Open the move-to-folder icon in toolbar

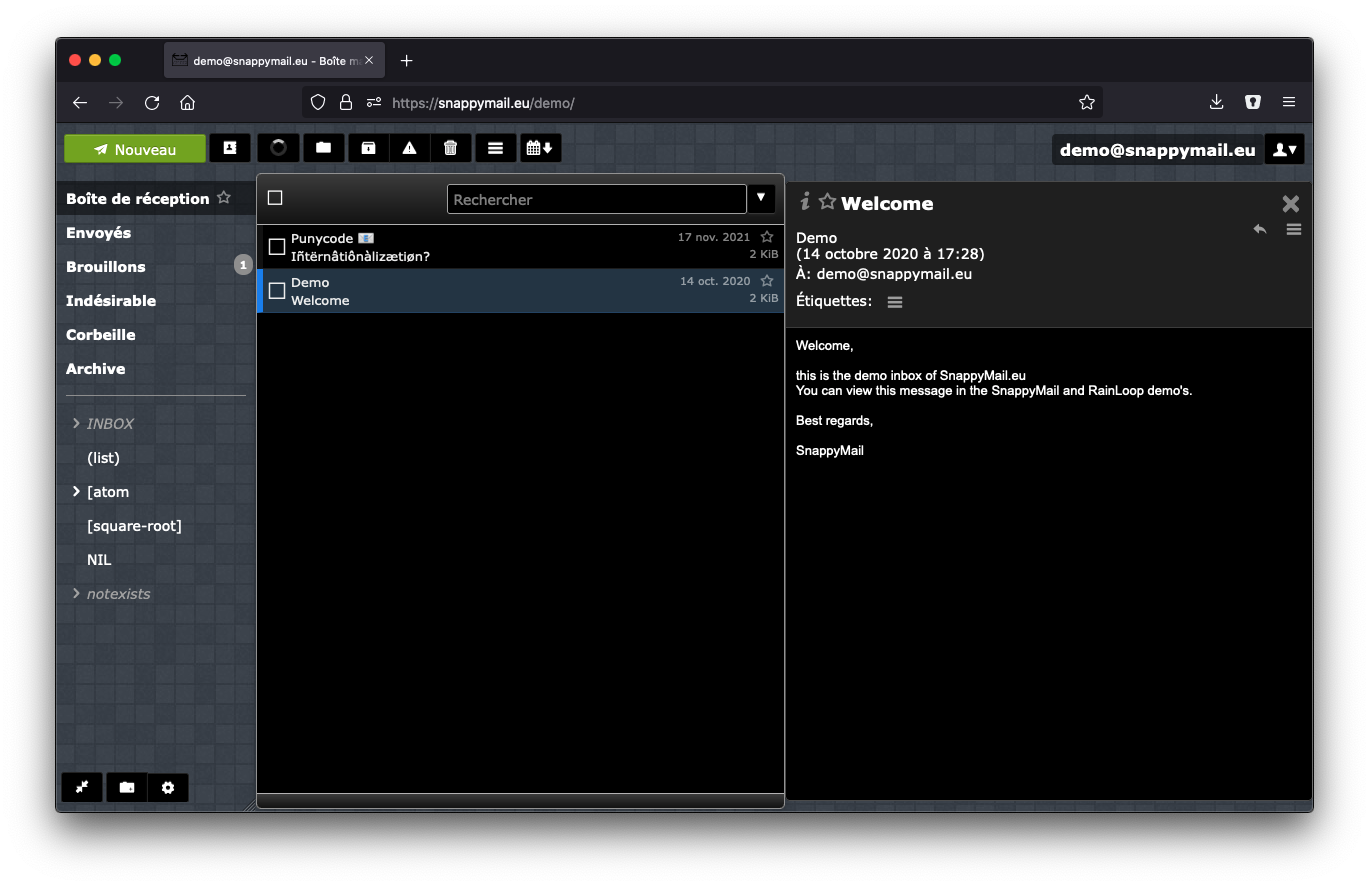(x=323, y=148)
